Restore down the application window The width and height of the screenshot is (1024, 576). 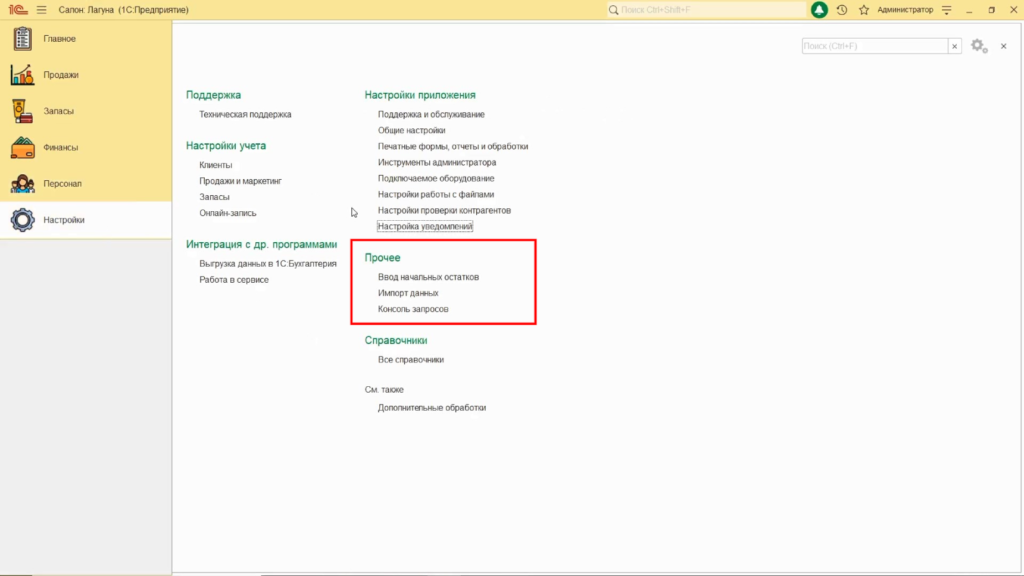991,10
